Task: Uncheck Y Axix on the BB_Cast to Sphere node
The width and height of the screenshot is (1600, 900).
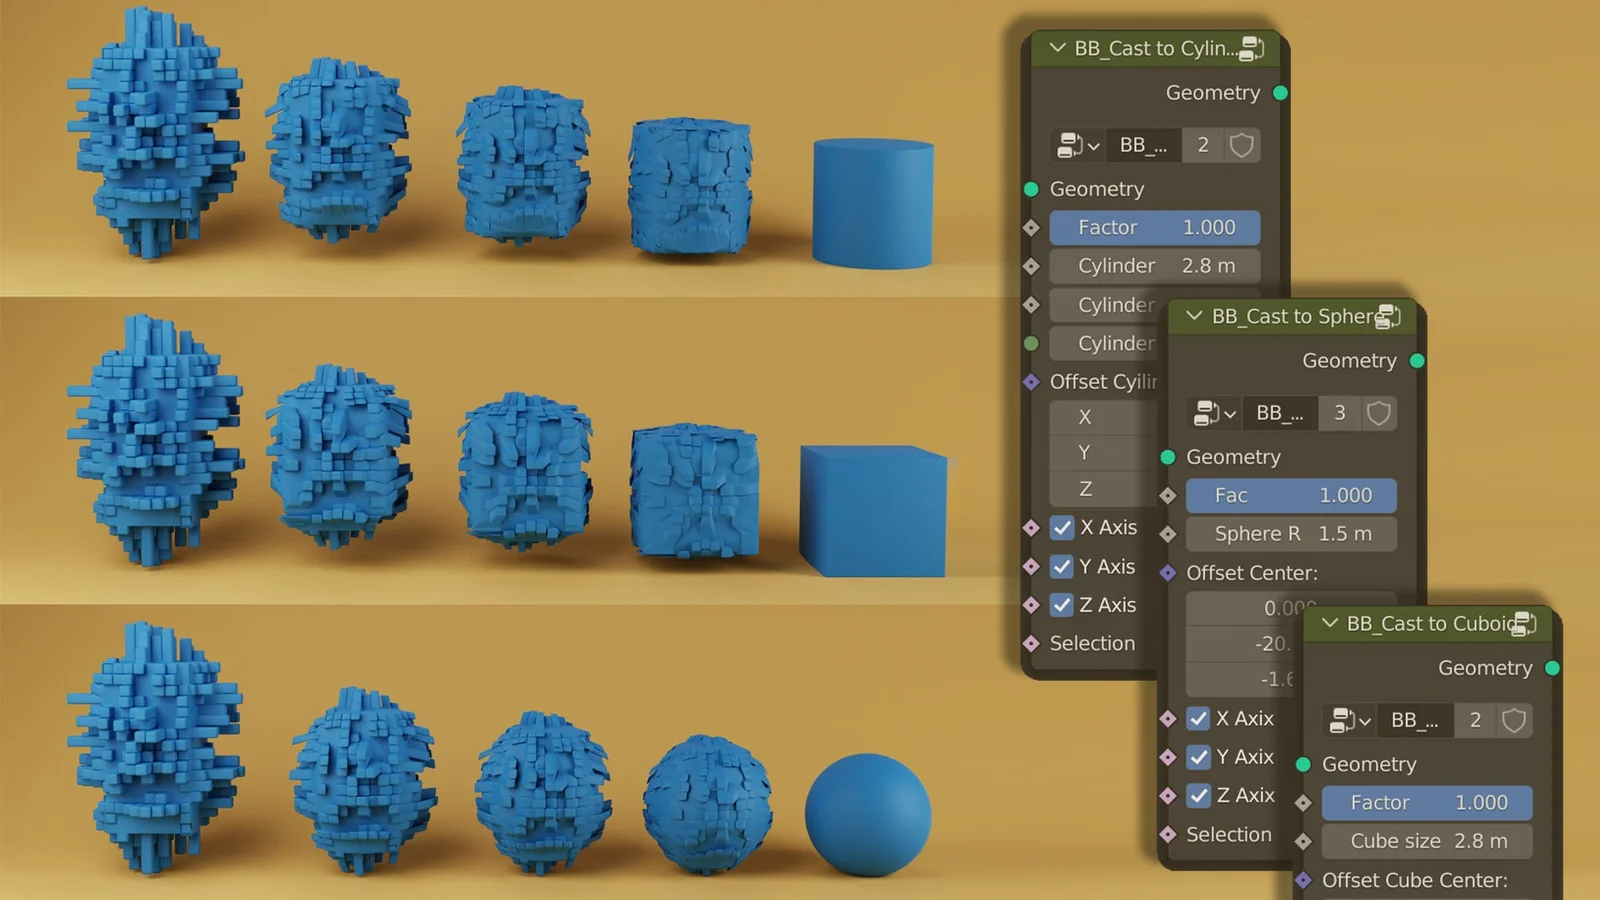Action: pos(1199,757)
